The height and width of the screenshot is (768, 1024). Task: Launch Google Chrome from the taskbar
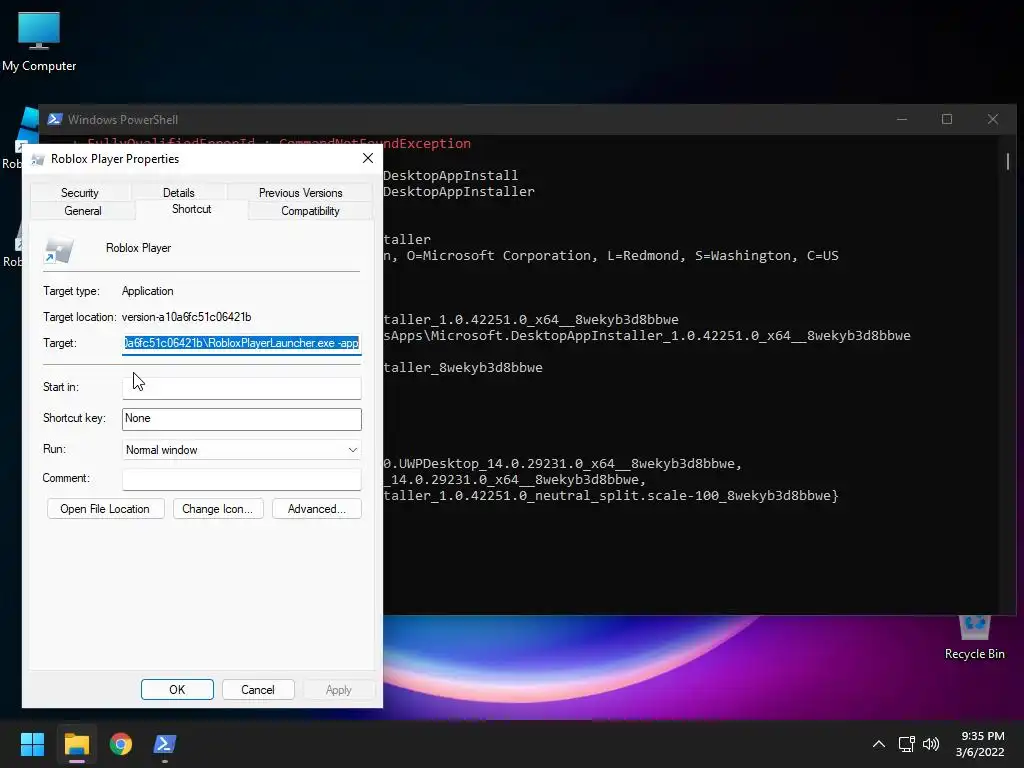click(121, 744)
